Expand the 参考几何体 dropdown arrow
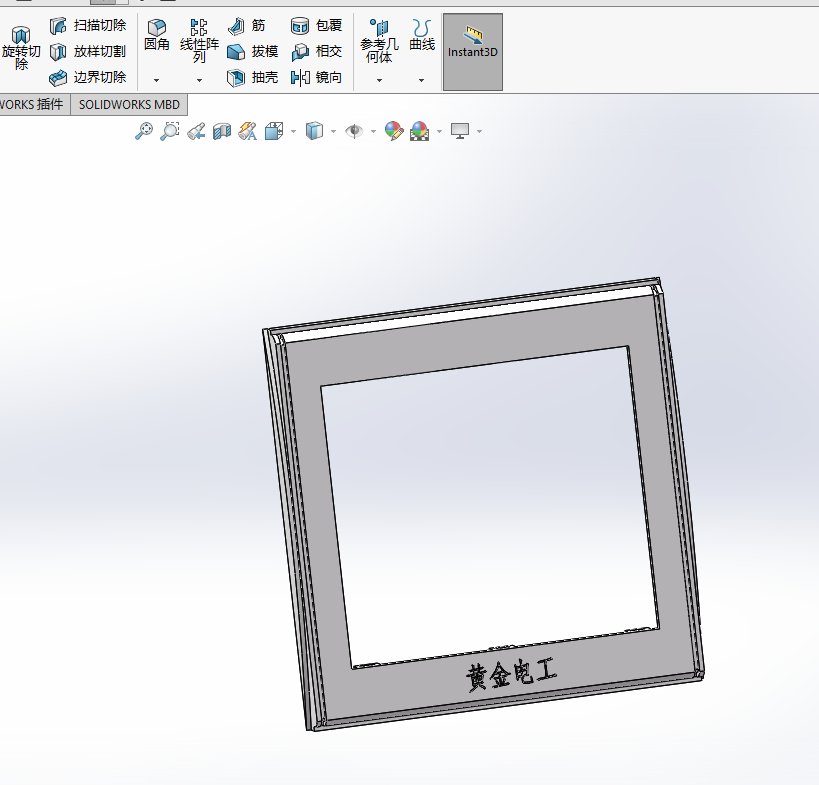Screen dimensions: 819x785 [379, 80]
